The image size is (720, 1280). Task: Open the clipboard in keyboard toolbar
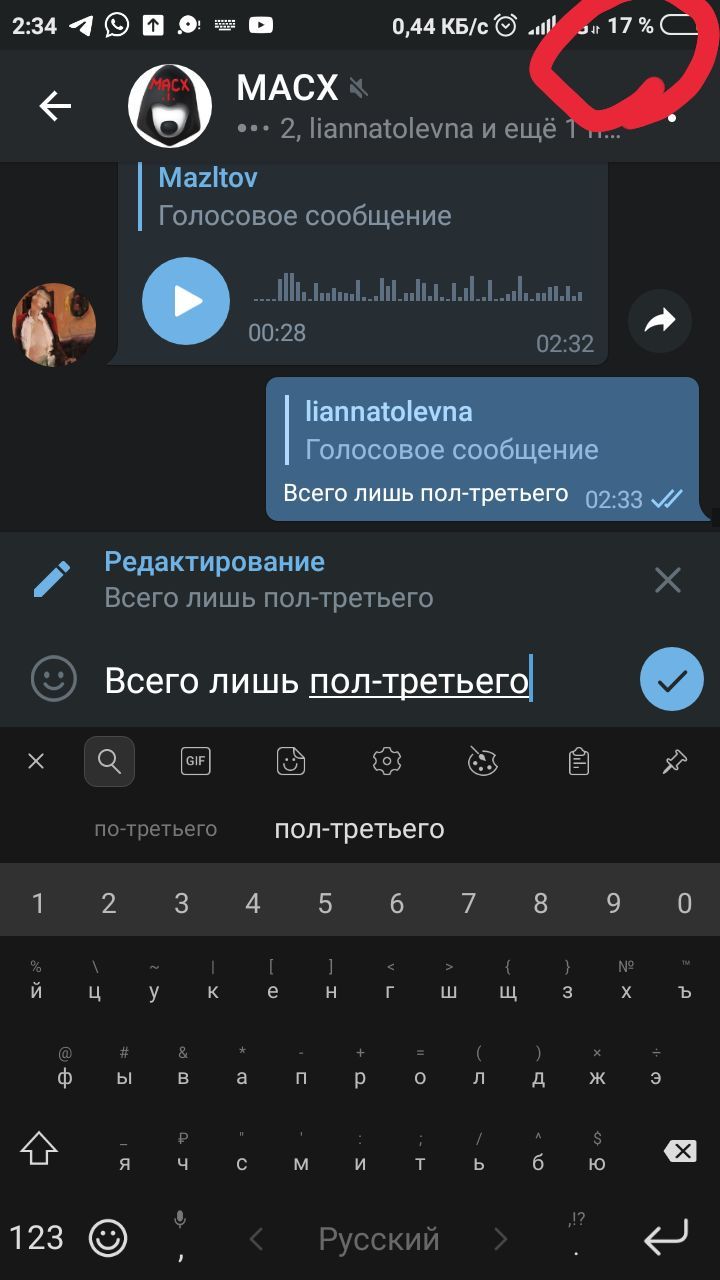click(579, 762)
